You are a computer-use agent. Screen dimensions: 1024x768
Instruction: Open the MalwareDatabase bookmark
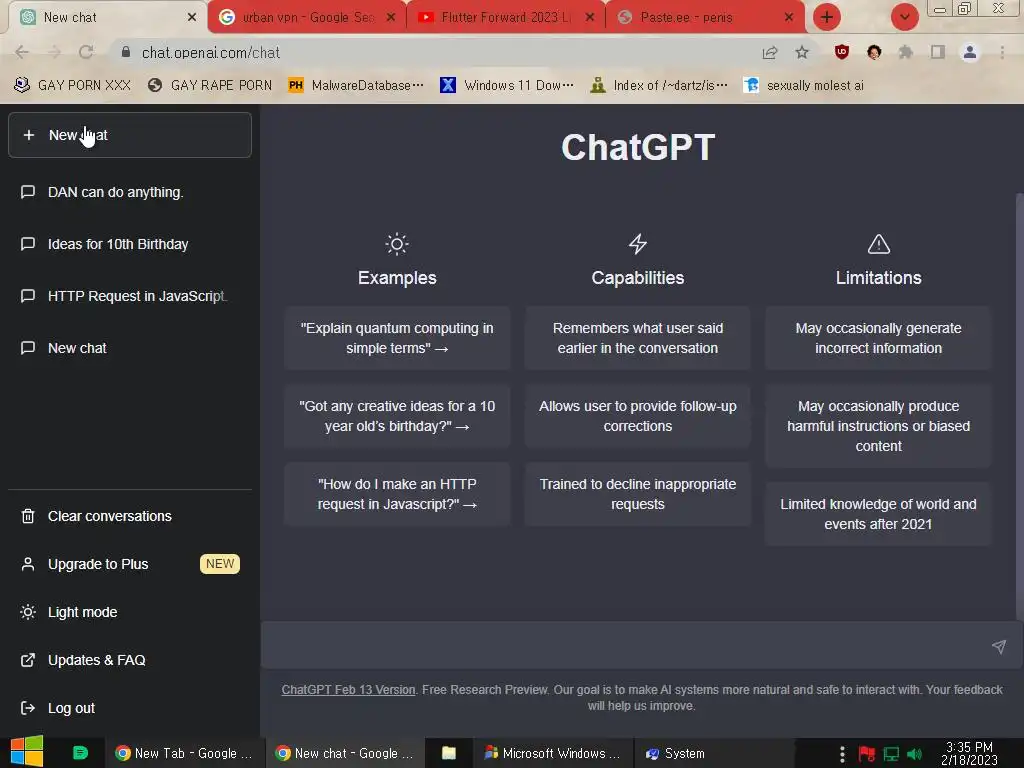[356, 85]
